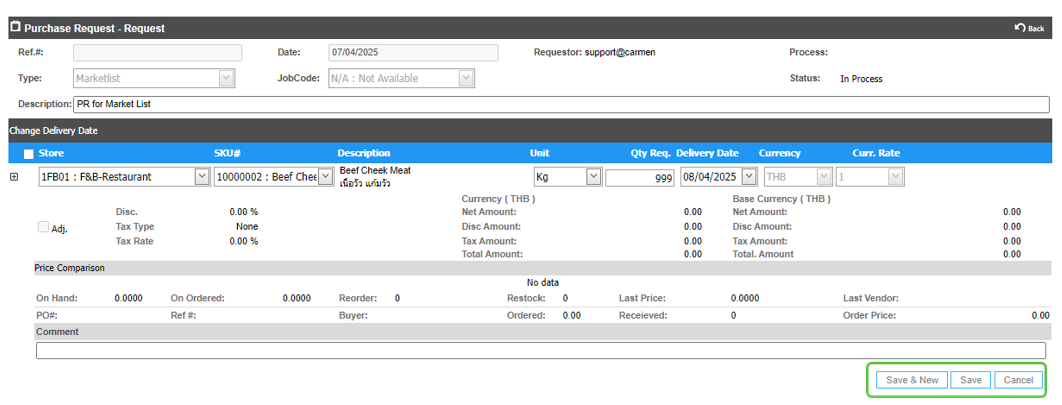The image size is (1062, 405).
Task: Open the Type Marketlist dropdown
Action: click(226, 78)
